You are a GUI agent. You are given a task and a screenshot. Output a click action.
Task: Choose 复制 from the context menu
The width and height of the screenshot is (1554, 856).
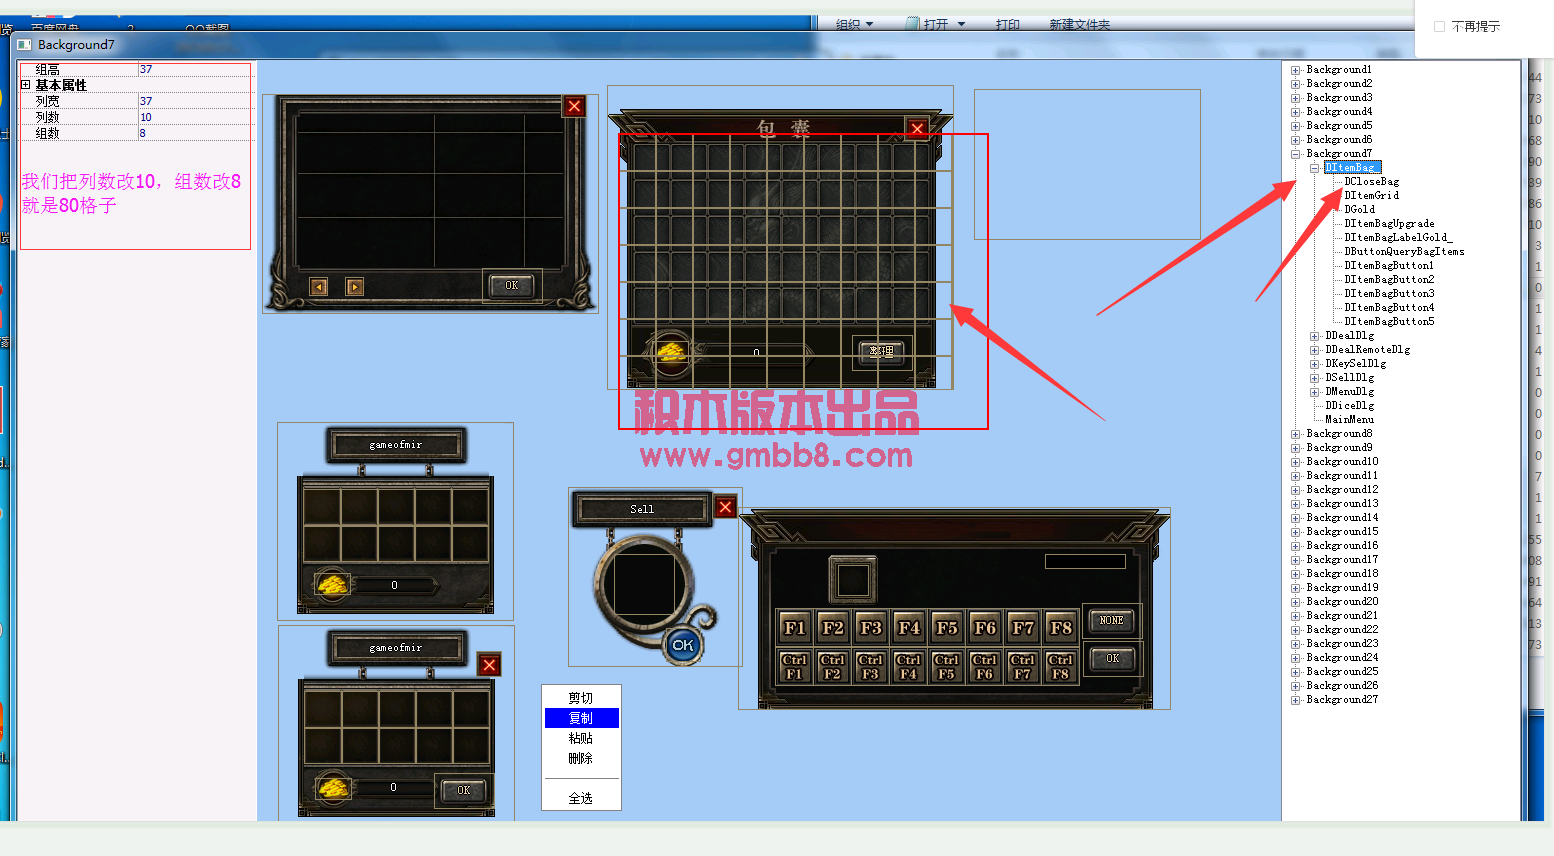pyautogui.click(x=582, y=718)
